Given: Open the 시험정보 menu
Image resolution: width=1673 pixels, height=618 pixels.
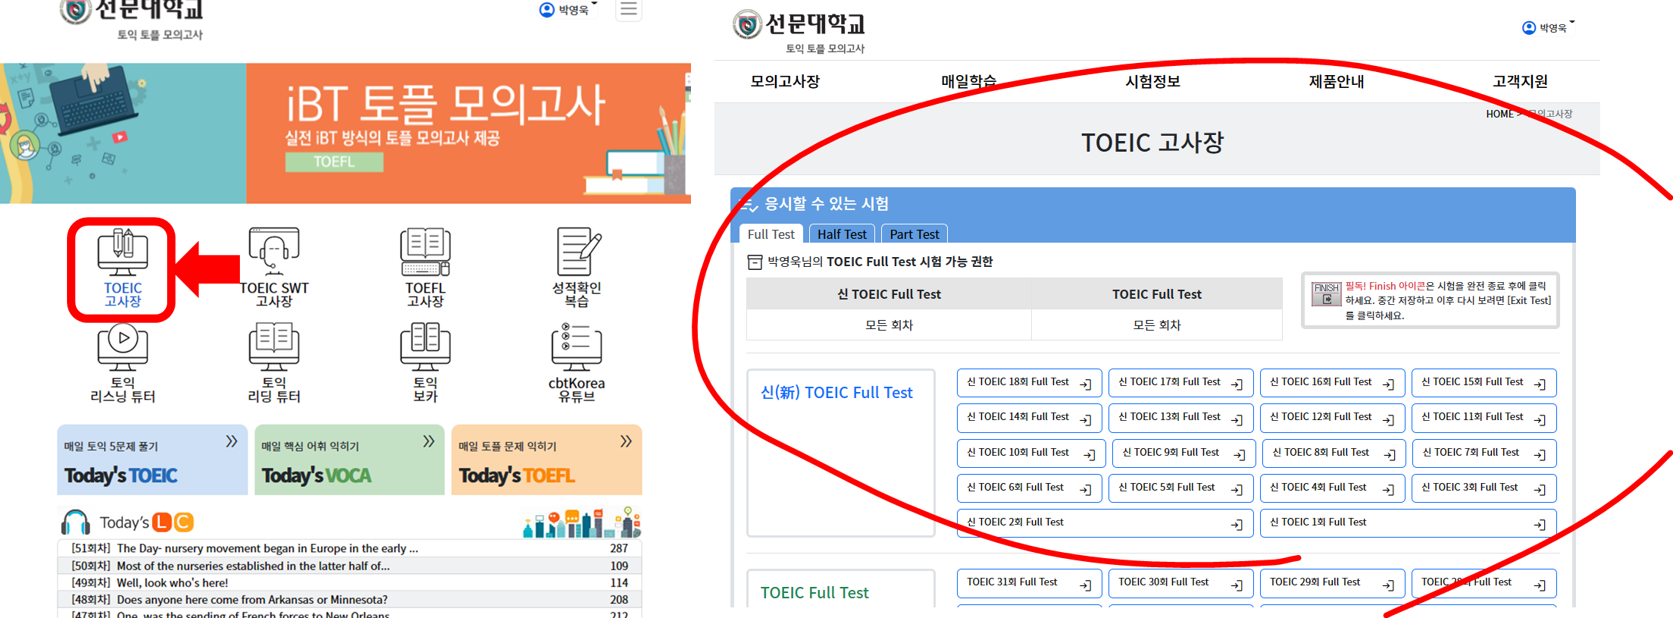Looking at the screenshot, I should [x=1152, y=81].
